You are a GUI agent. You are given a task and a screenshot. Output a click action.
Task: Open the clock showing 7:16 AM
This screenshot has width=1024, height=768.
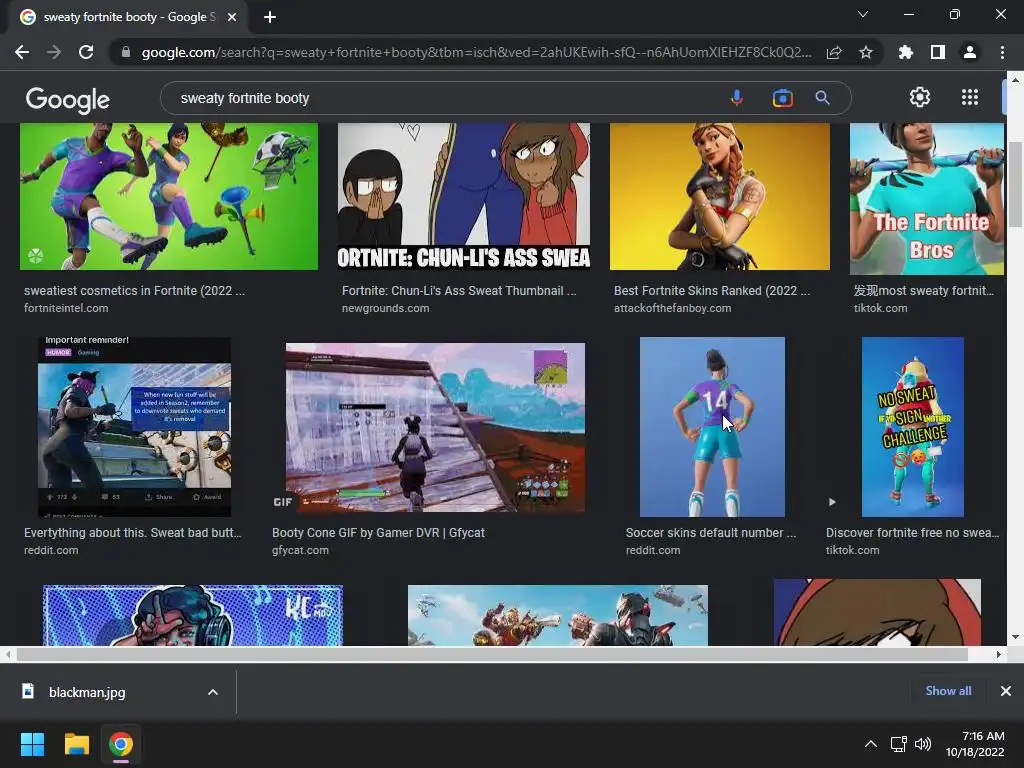tap(975, 744)
